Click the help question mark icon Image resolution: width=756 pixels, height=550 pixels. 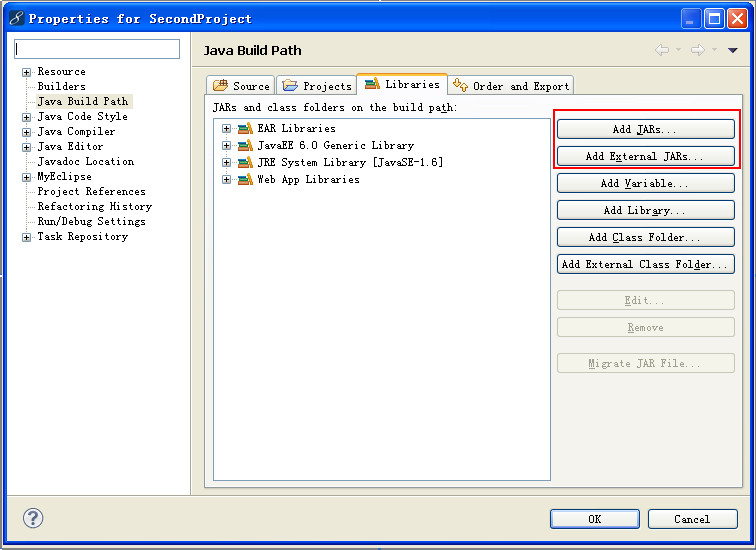click(x=33, y=518)
